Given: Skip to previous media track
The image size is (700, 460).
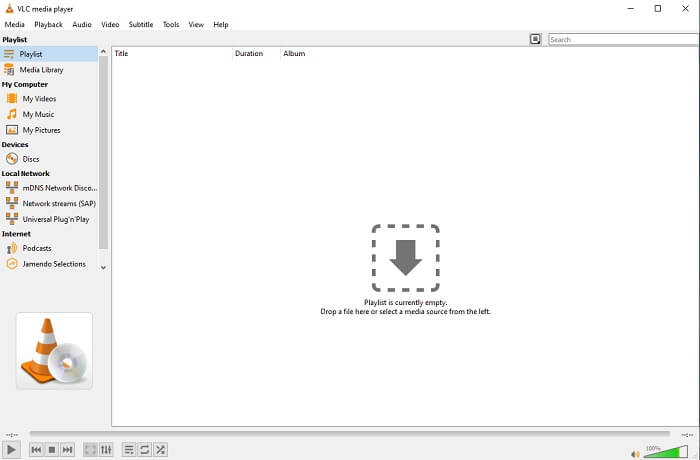Looking at the screenshot, I should pyautogui.click(x=36, y=450).
